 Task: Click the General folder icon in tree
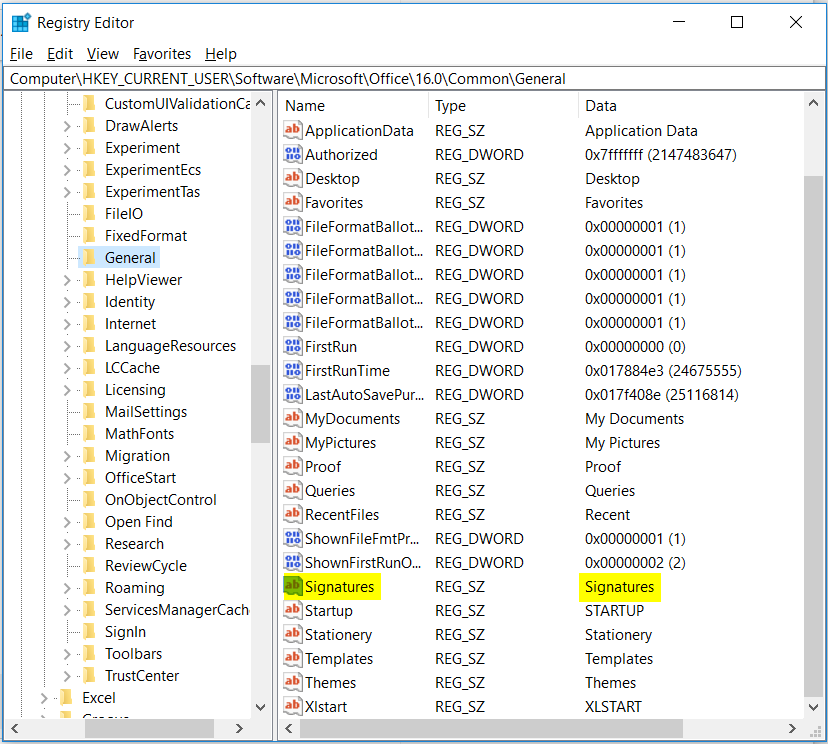pos(90,257)
